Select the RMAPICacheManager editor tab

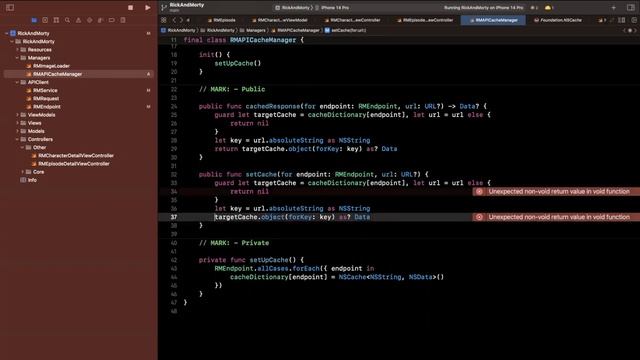click(x=493, y=20)
